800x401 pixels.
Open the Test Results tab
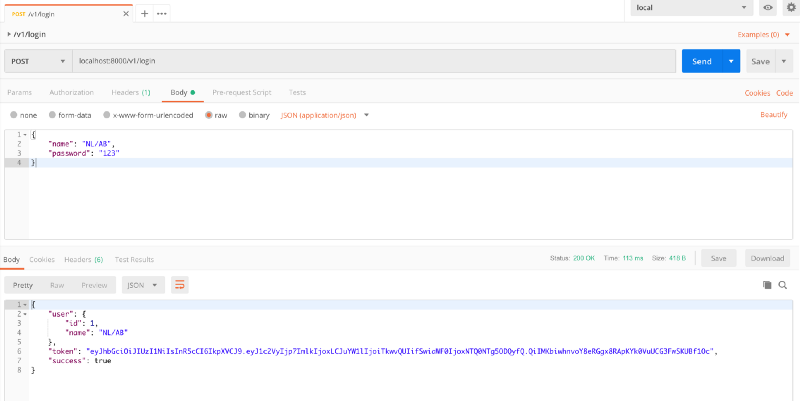(x=134, y=259)
